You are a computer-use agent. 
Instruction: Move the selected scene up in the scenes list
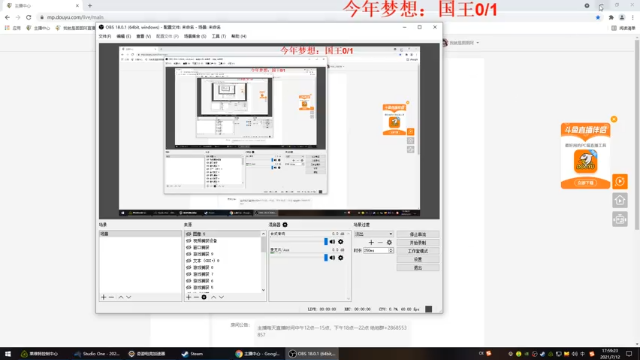pos(121,297)
